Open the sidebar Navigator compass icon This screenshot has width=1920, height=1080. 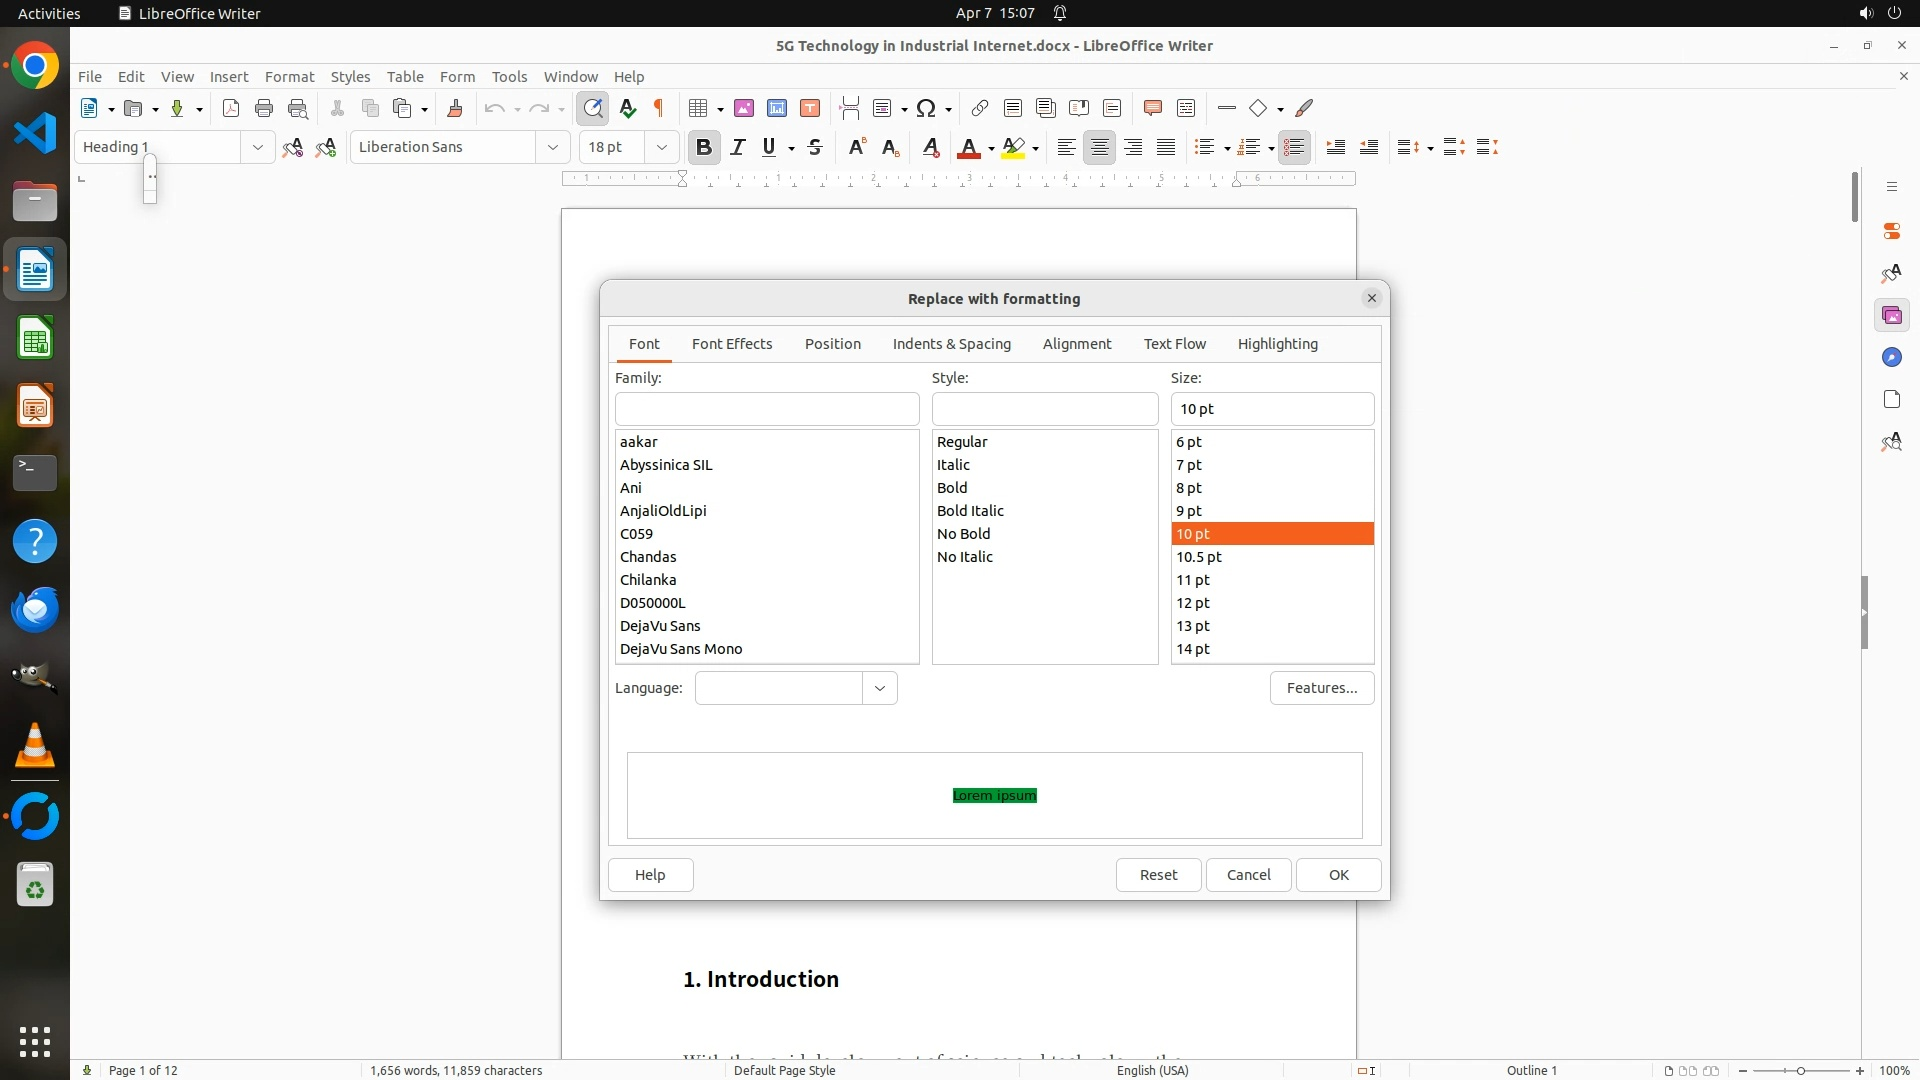pyautogui.click(x=1891, y=358)
